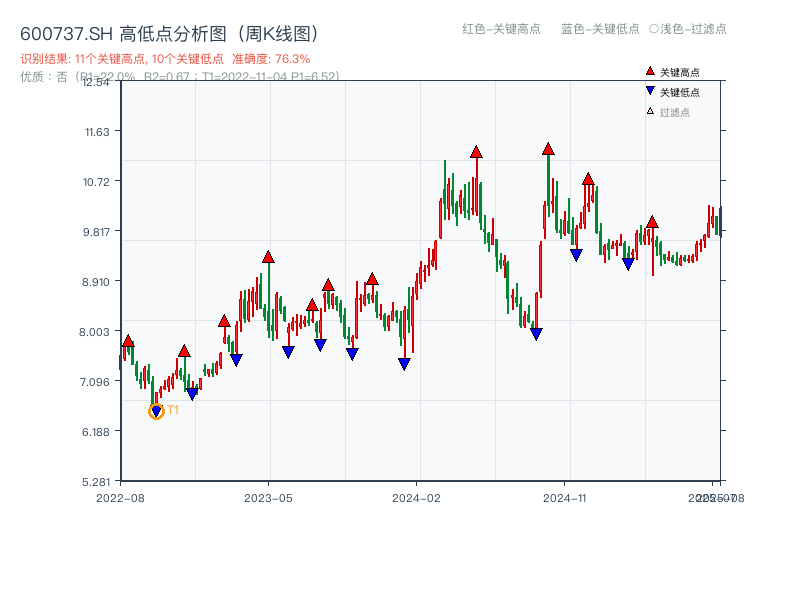This screenshot has width=800, height=600.
Task: Click the 准确度: 76.3% text
Action: [x=271, y=59]
